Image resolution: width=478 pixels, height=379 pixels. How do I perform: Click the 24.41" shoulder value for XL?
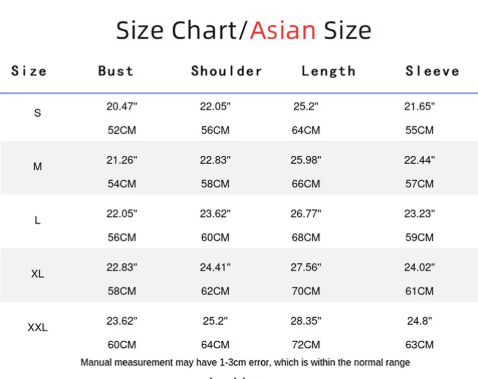coord(215,267)
